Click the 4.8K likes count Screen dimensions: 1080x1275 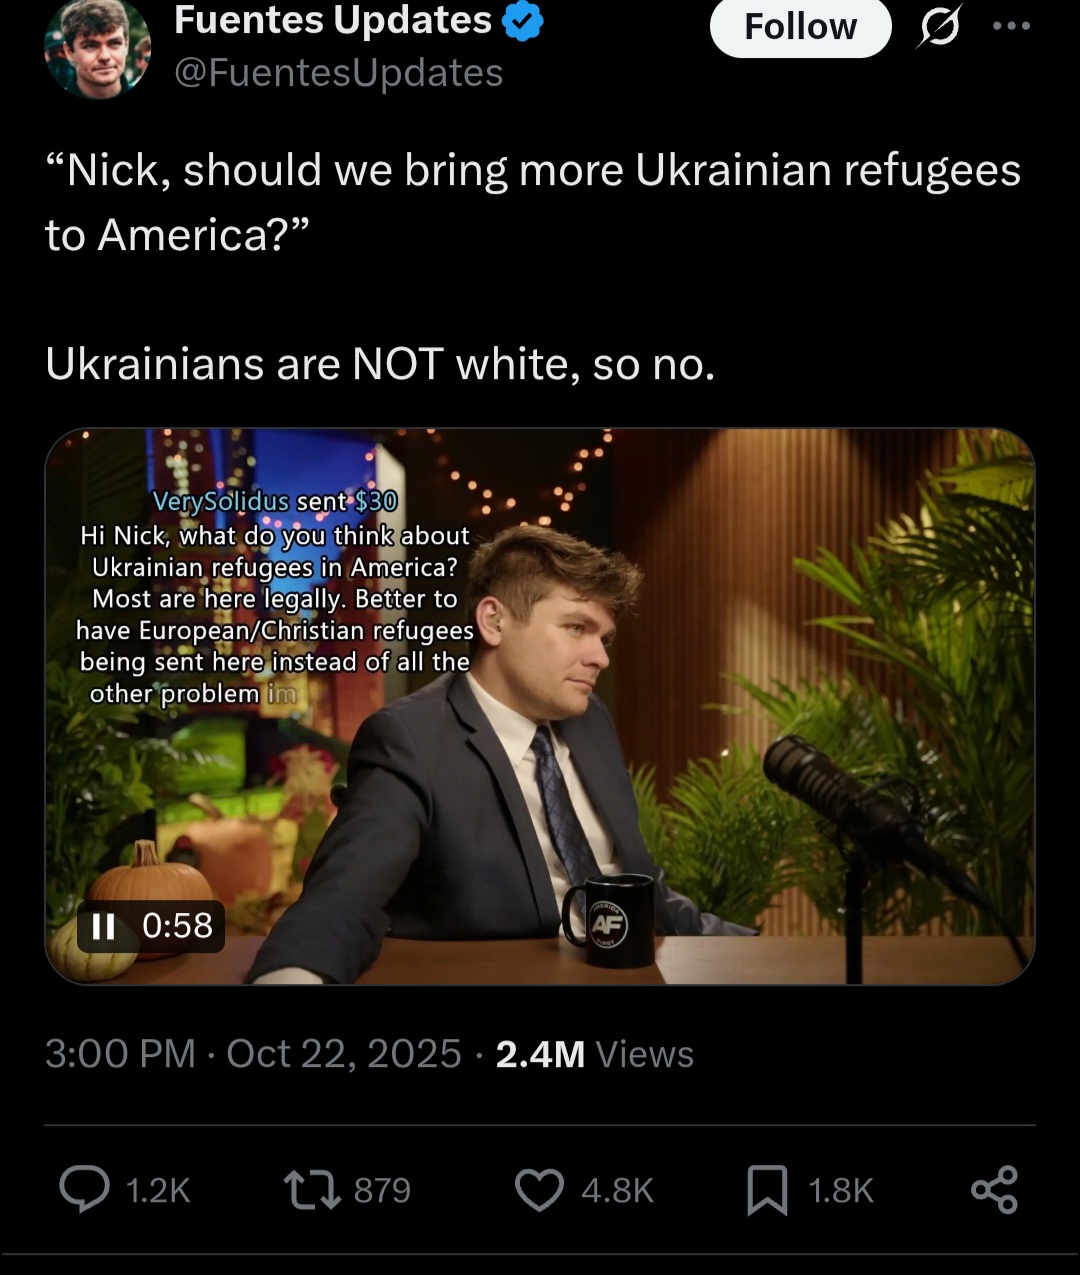pos(617,1190)
